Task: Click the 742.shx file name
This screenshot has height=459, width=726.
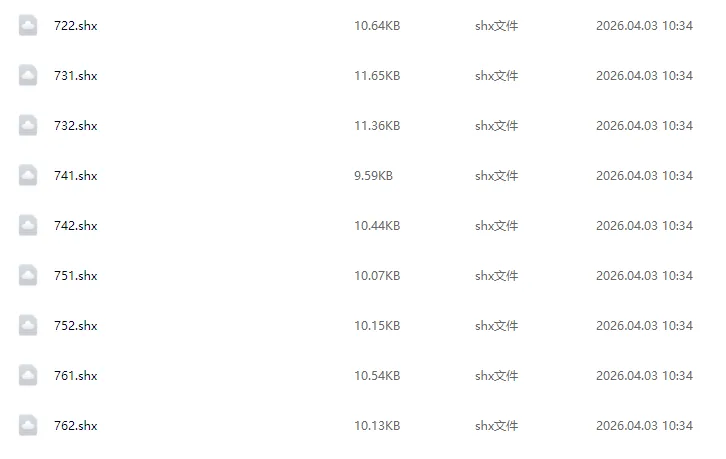Action: coord(75,226)
